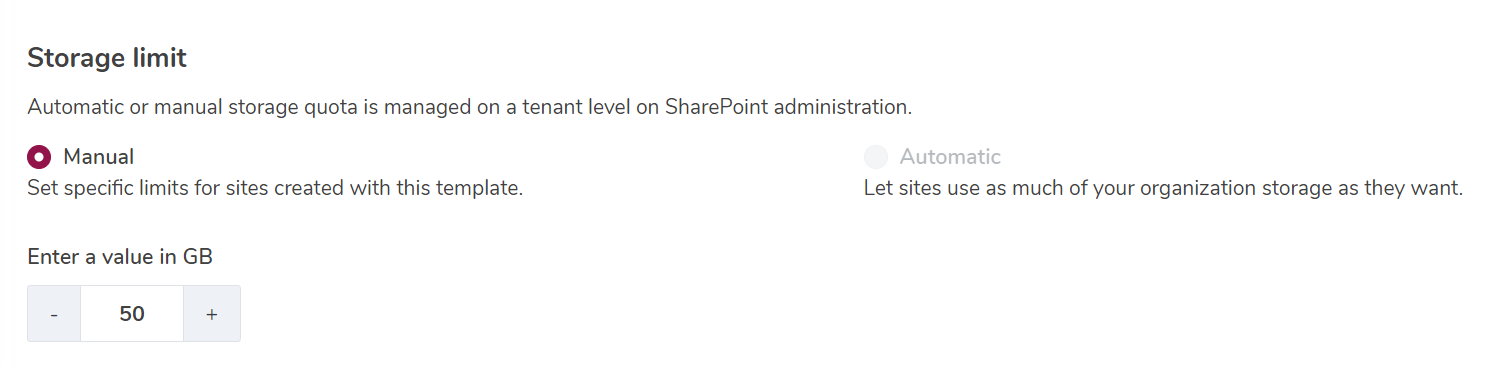
Task: Click the 'Let sites use as much' description
Action: point(1164,188)
